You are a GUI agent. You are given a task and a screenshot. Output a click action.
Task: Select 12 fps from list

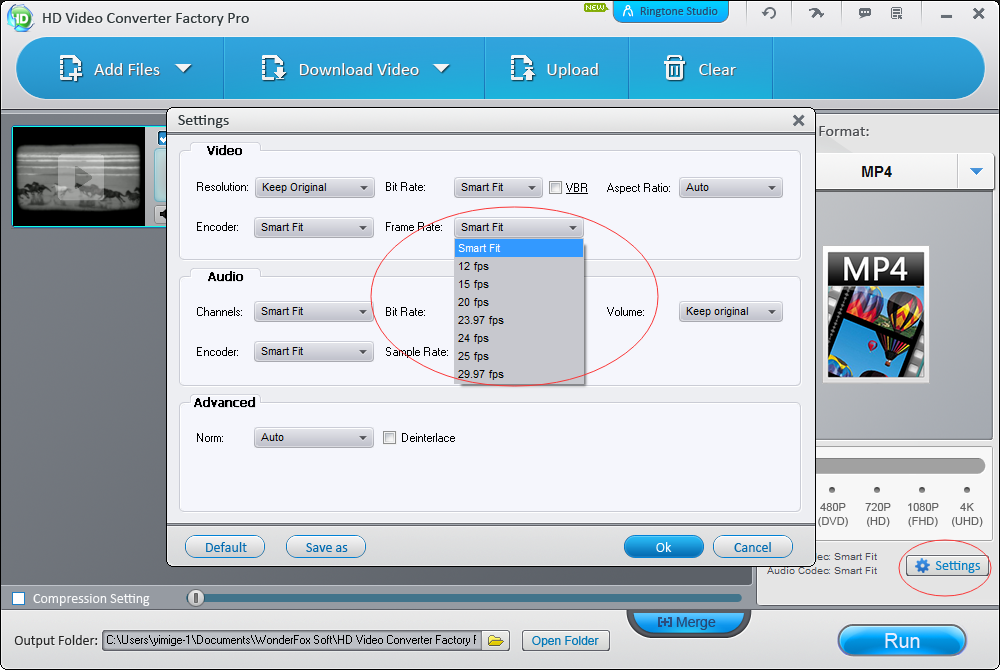point(518,266)
